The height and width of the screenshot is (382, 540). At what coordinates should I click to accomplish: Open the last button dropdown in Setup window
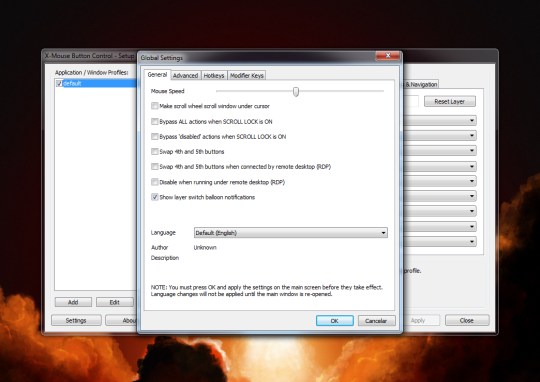pyautogui.click(x=440, y=242)
